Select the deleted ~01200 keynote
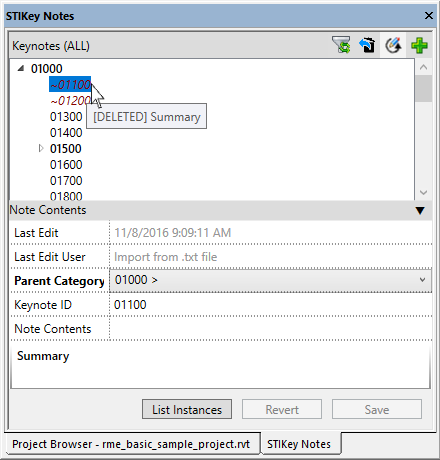 pyautogui.click(x=70, y=100)
